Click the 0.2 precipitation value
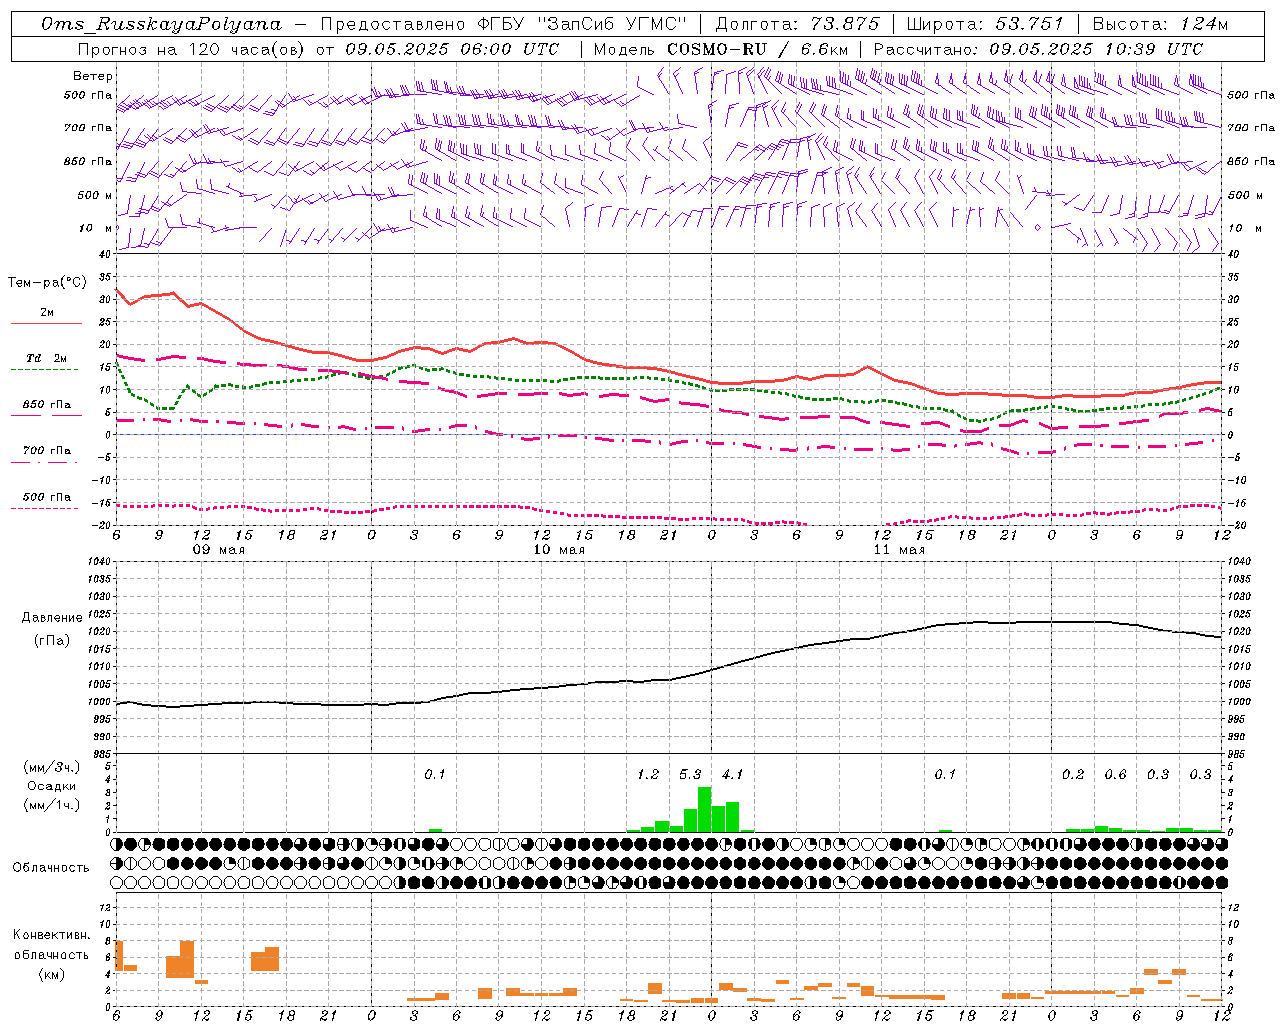The width and height of the screenshot is (1280, 1024). (x=1073, y=774)
